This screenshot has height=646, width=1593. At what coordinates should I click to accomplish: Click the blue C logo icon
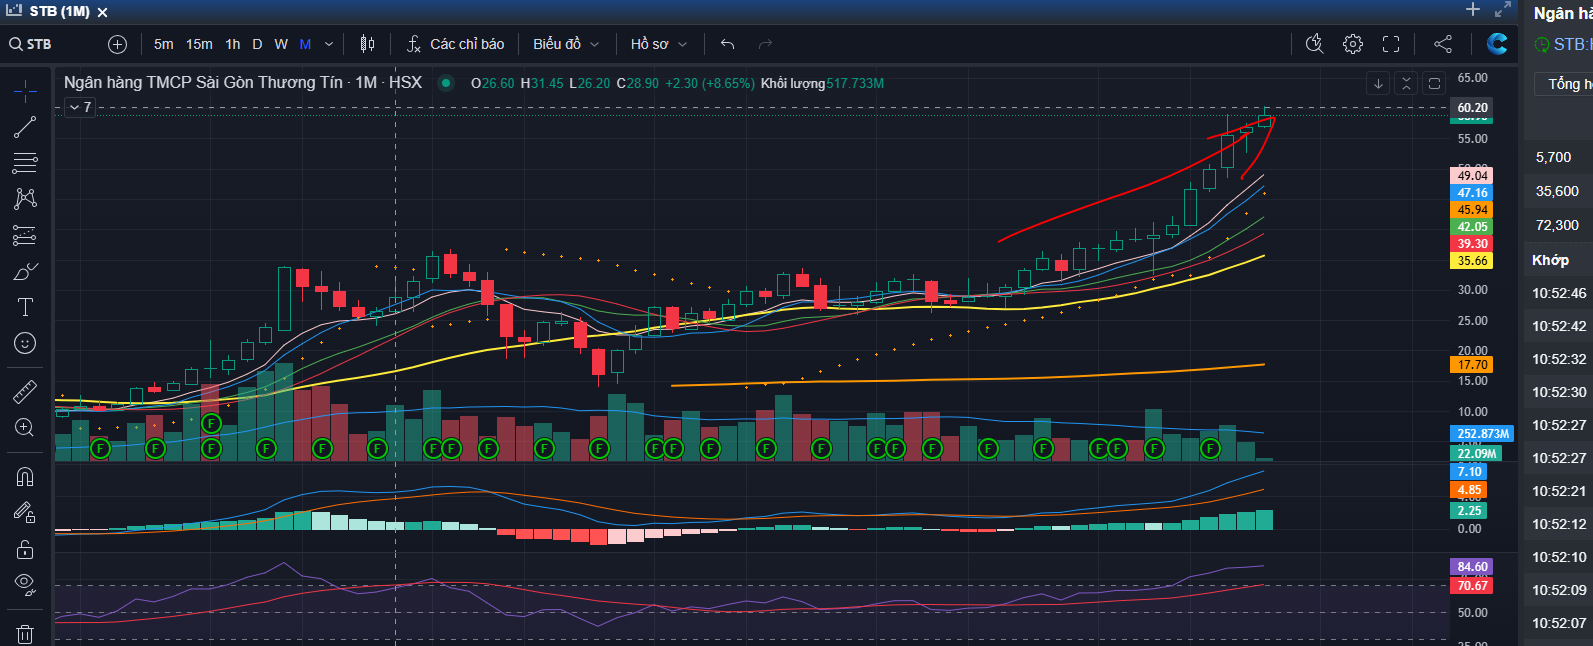(1497, 43)
